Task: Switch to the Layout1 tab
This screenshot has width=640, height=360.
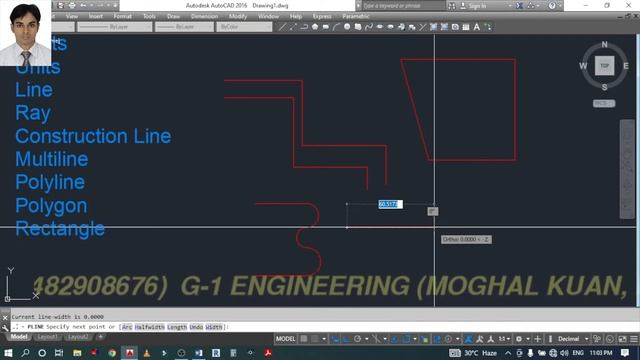Action: pyautogui.click(x=47, y=337)
